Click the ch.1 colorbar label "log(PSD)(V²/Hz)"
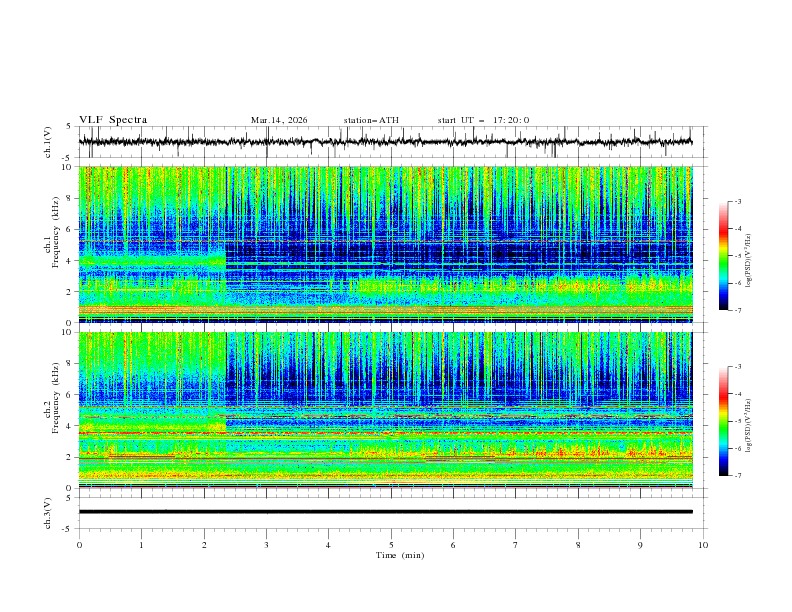Viewport: 792px width, 612px height. [x=750, y=261]
